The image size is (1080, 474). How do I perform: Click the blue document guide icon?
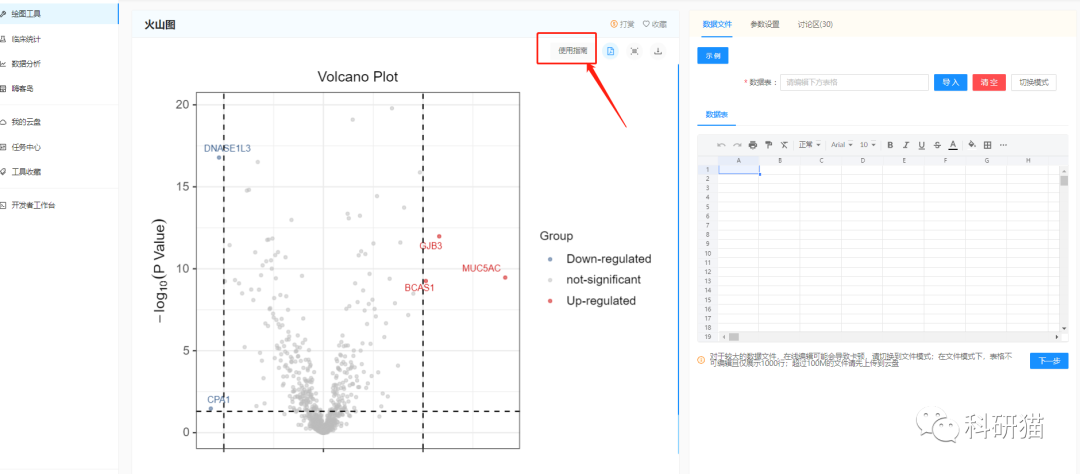point(610,51)
